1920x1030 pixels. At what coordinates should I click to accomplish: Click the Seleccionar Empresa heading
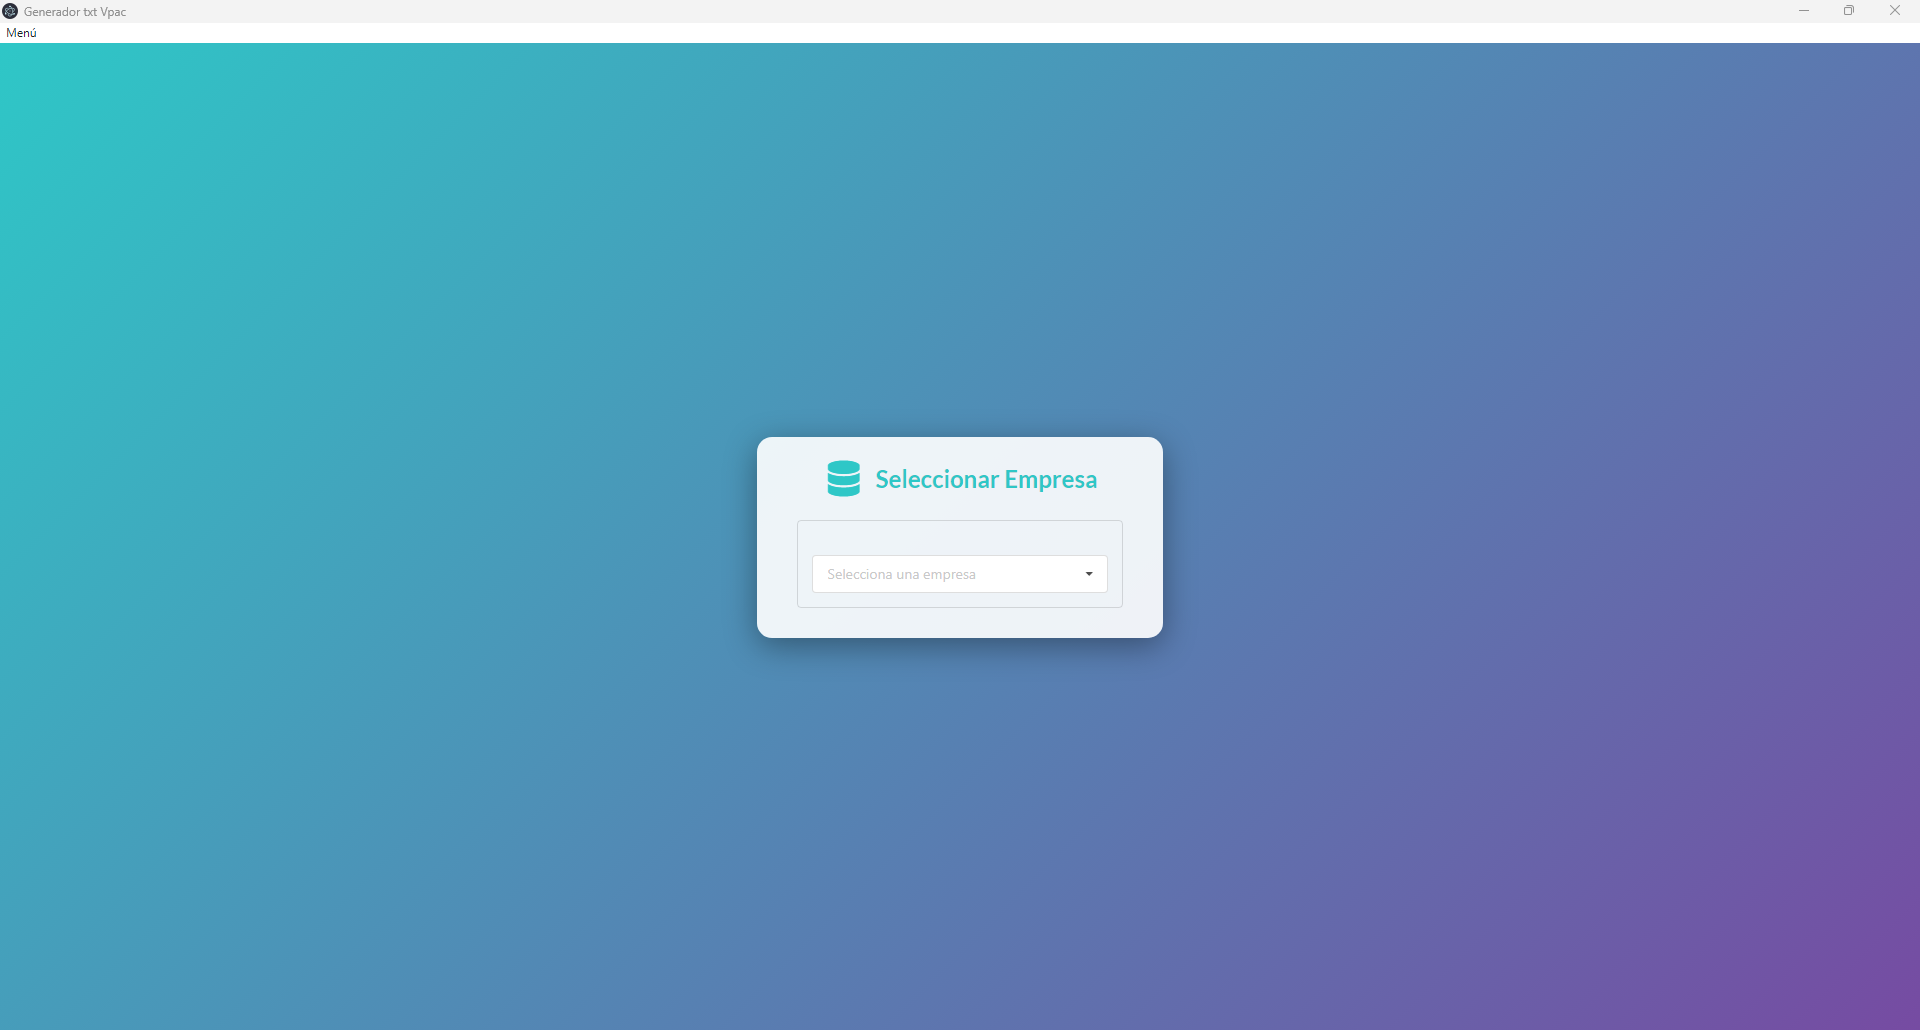986,479
